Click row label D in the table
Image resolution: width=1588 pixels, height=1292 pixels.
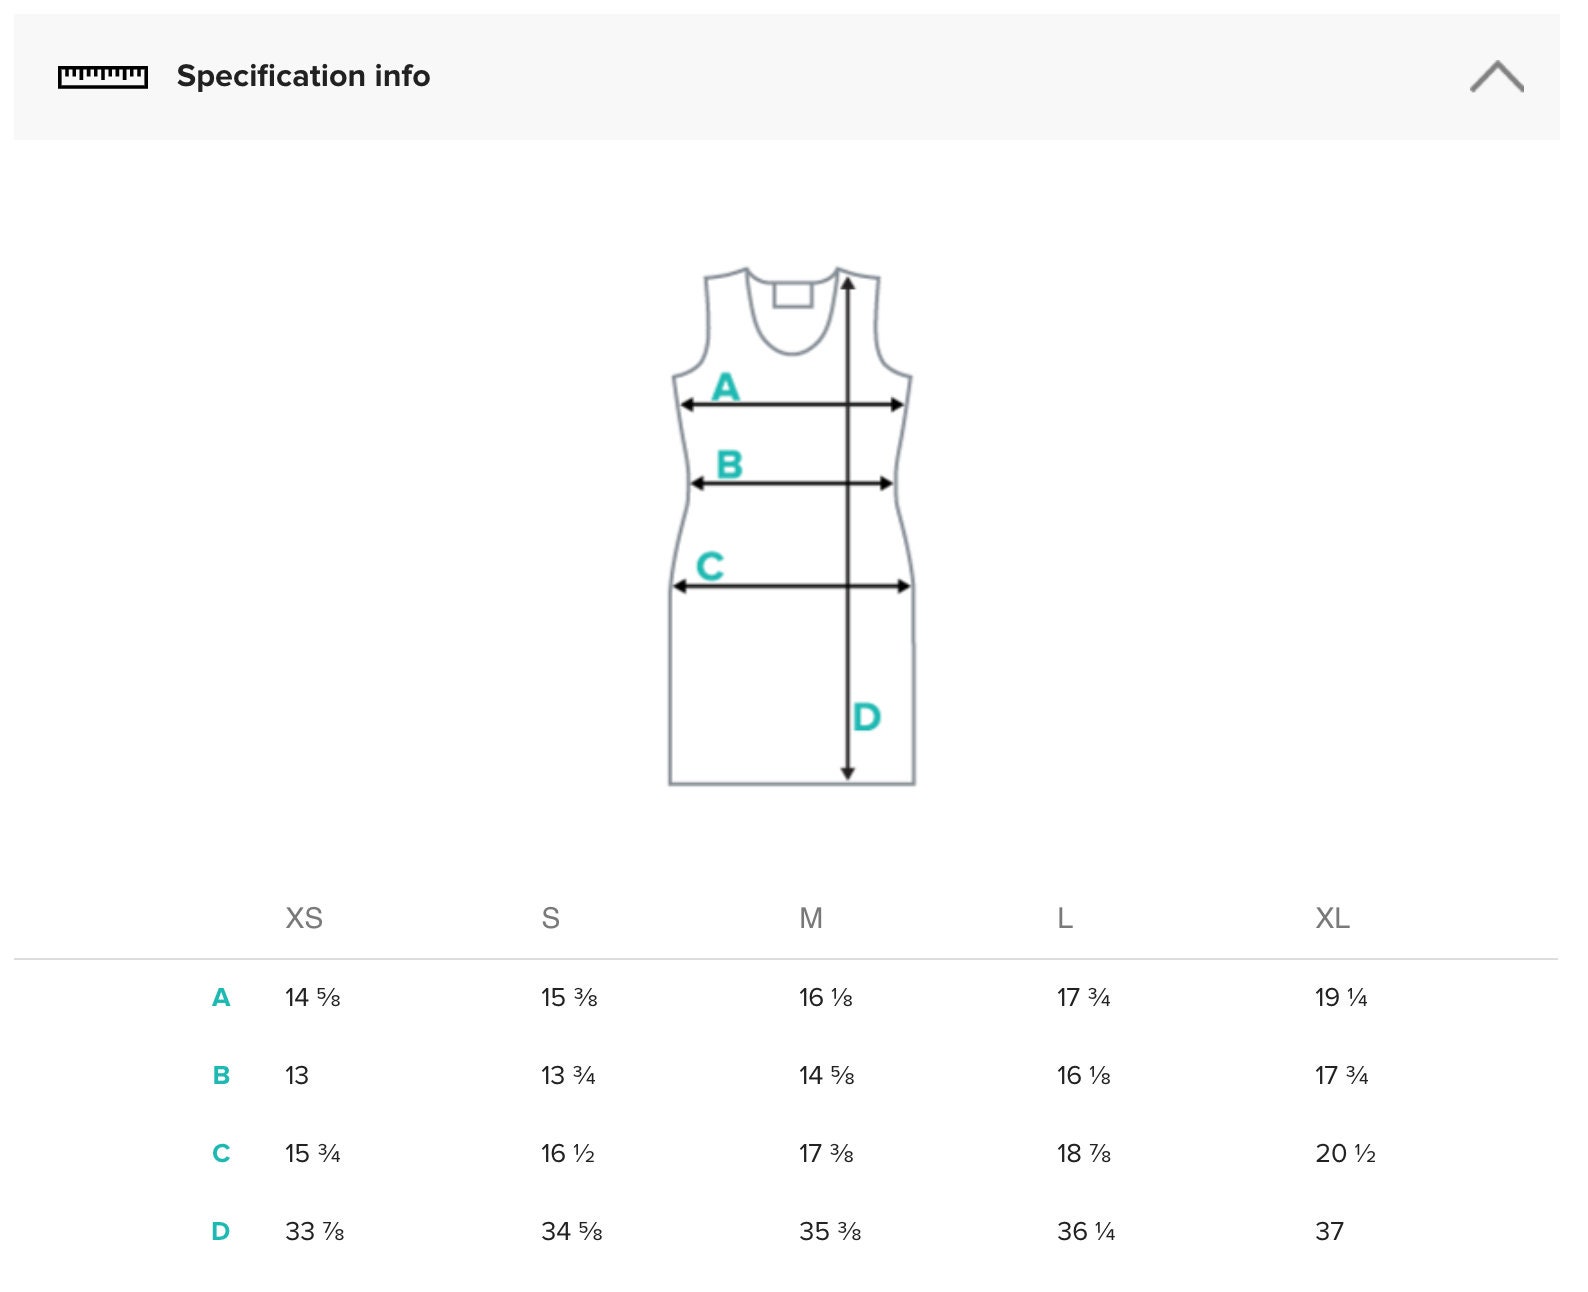tap(221, 1231)
